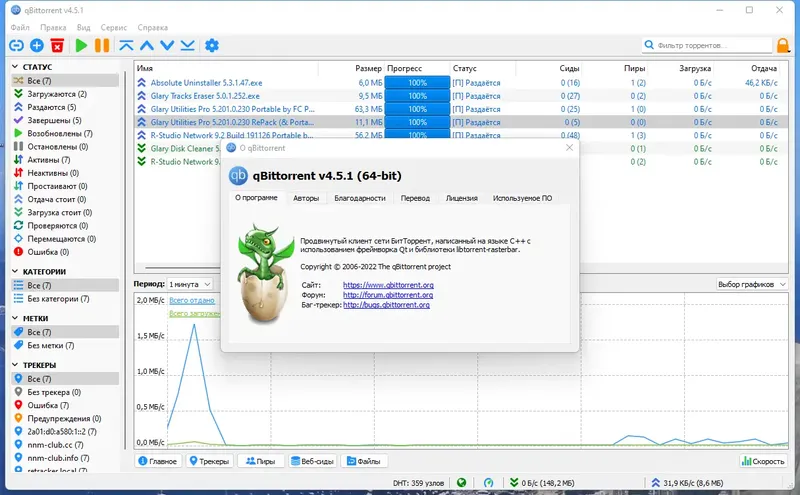The image size is (800, 495).
Task: Move torrent to top of queue icon
Action: 126,45
